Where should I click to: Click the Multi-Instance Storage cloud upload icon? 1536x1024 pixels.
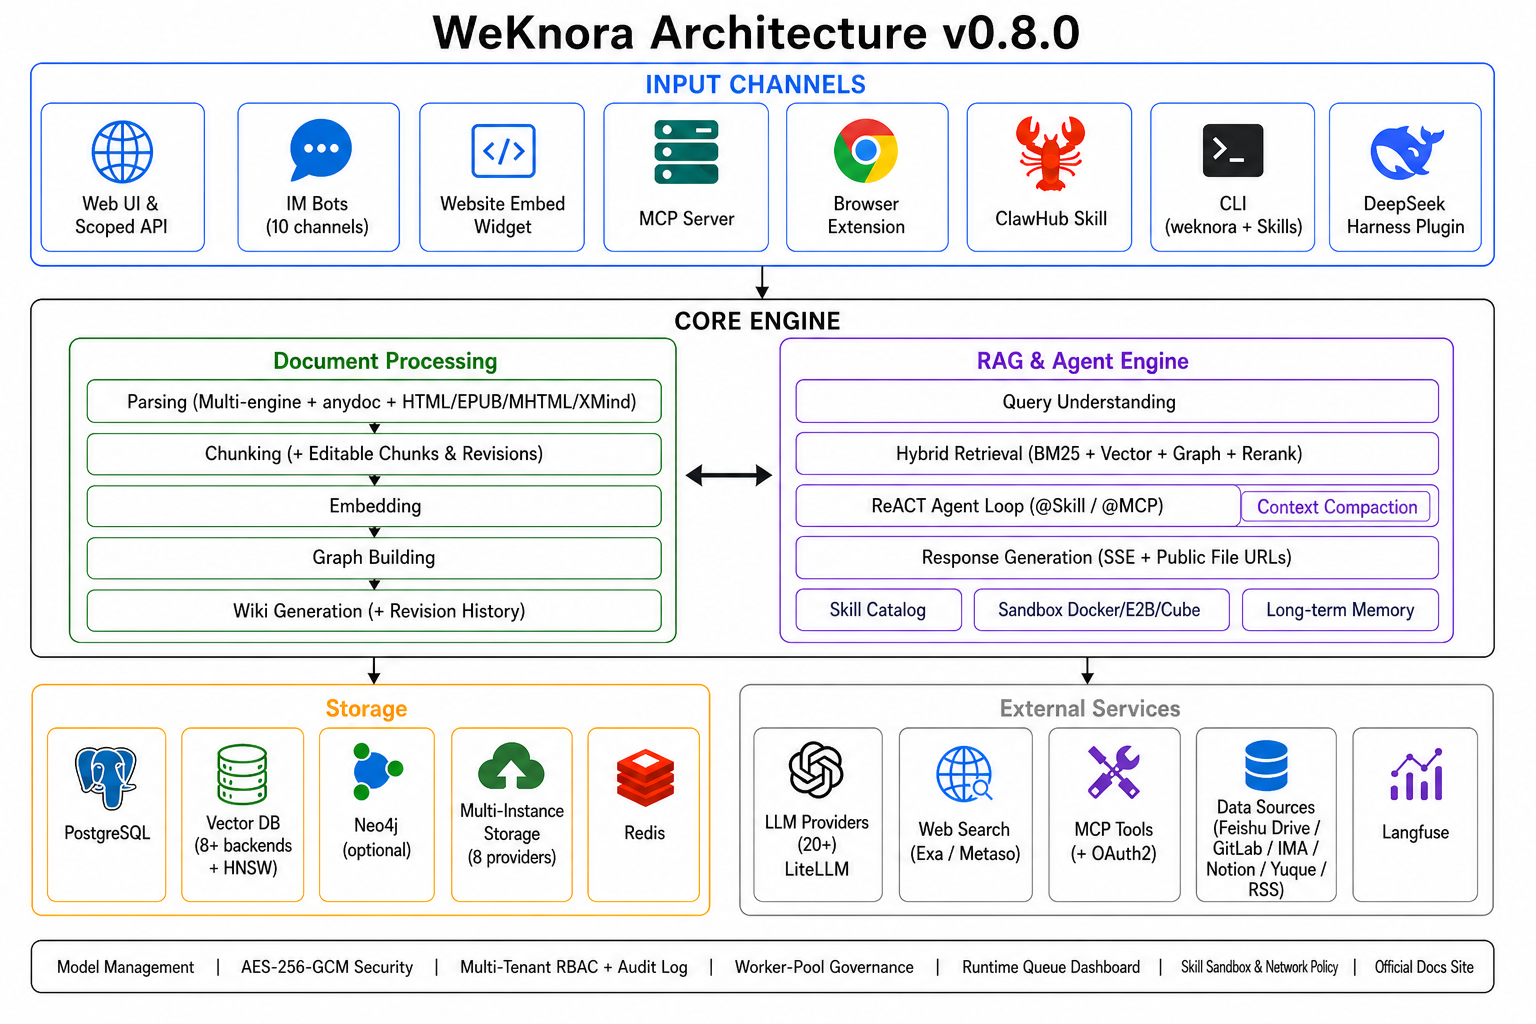pos(511,768)
